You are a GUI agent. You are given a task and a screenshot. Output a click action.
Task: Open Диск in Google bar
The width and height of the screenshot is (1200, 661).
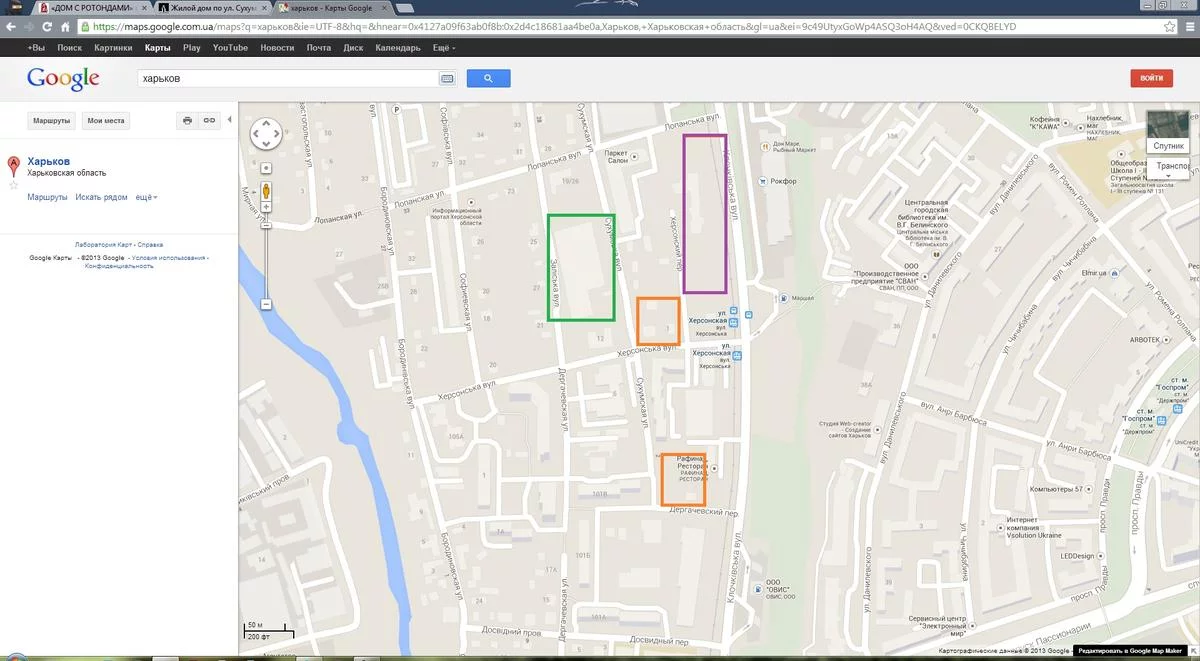(353, 48)
